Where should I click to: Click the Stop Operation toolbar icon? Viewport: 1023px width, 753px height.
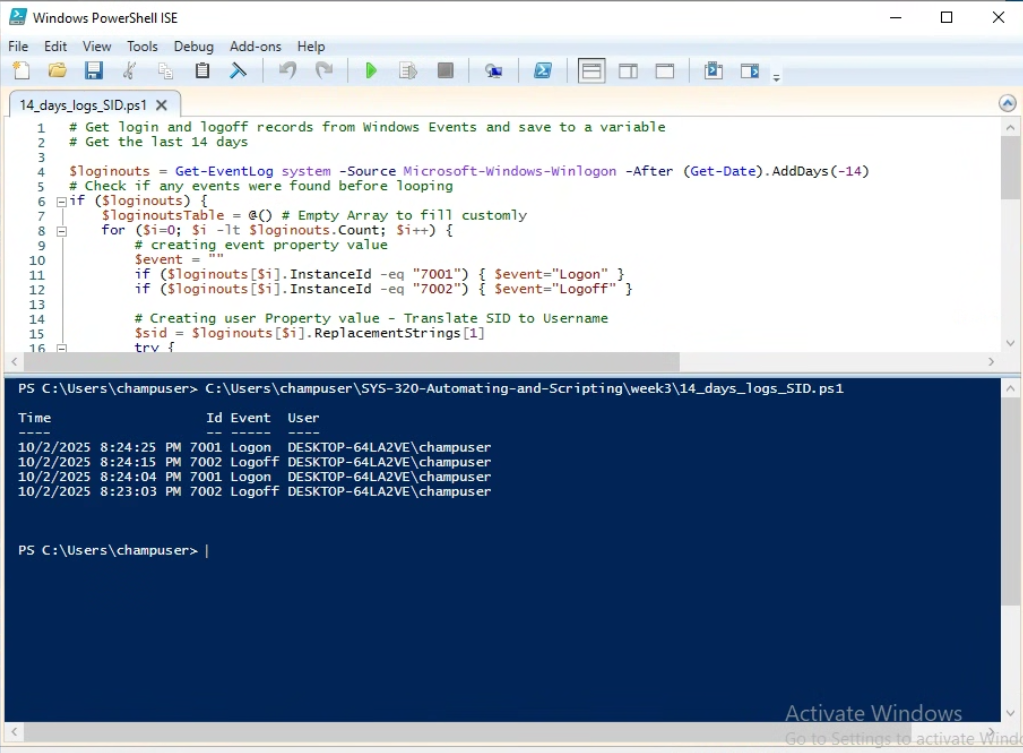[445, 71]
